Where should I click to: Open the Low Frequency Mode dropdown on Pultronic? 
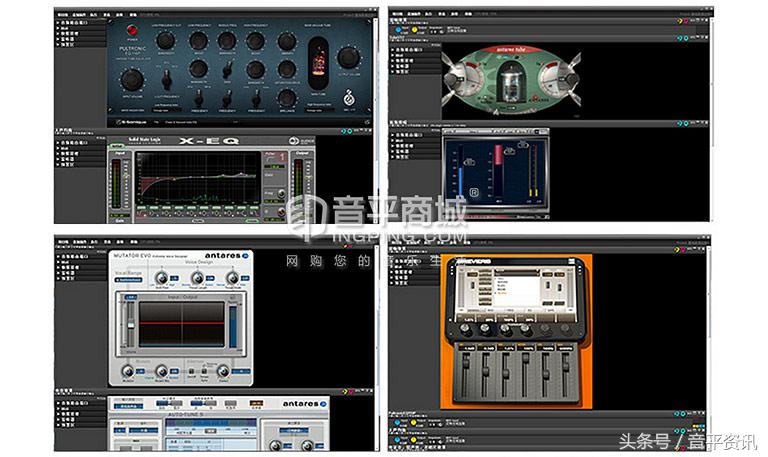click(x=167, y=110)
